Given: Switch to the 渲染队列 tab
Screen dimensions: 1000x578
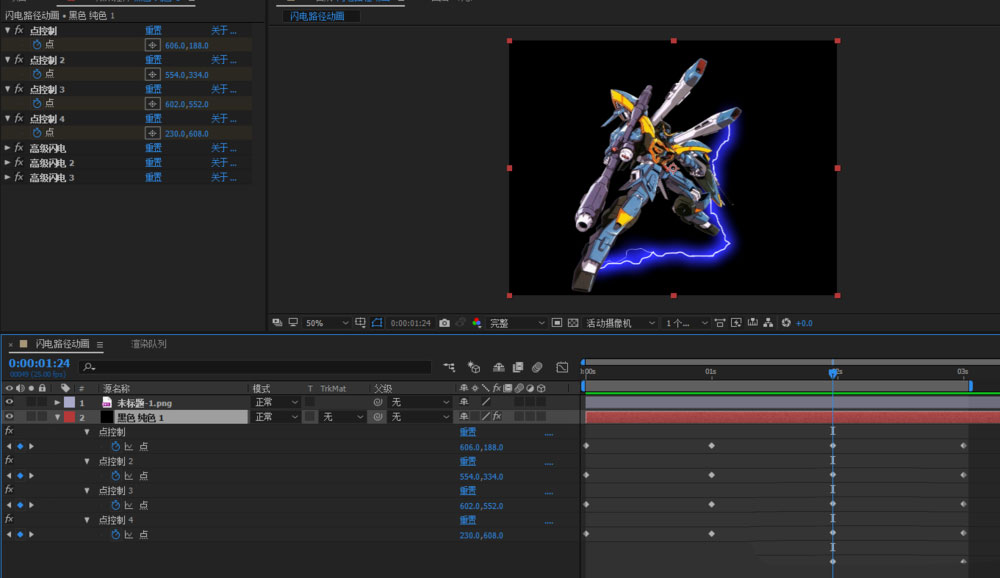Looking at the screenshot, I should tap(148, 344).
